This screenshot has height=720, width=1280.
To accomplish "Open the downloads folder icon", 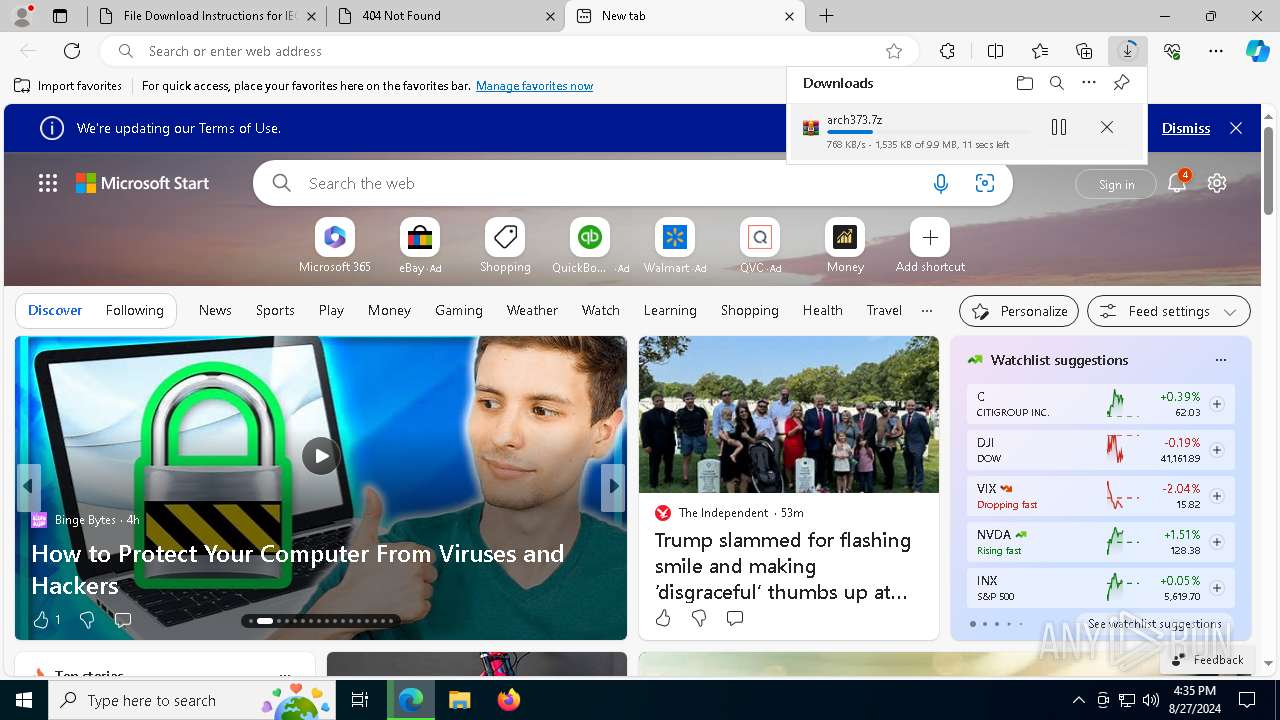I will coord(1025,83).
